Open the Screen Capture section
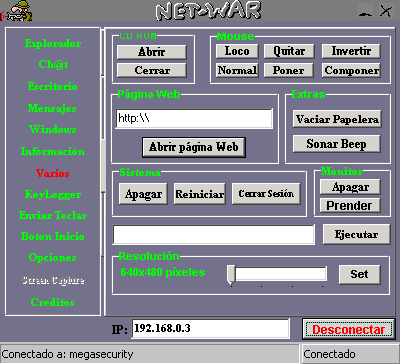The height and width of the screenshot is (364, 400). 53,280
